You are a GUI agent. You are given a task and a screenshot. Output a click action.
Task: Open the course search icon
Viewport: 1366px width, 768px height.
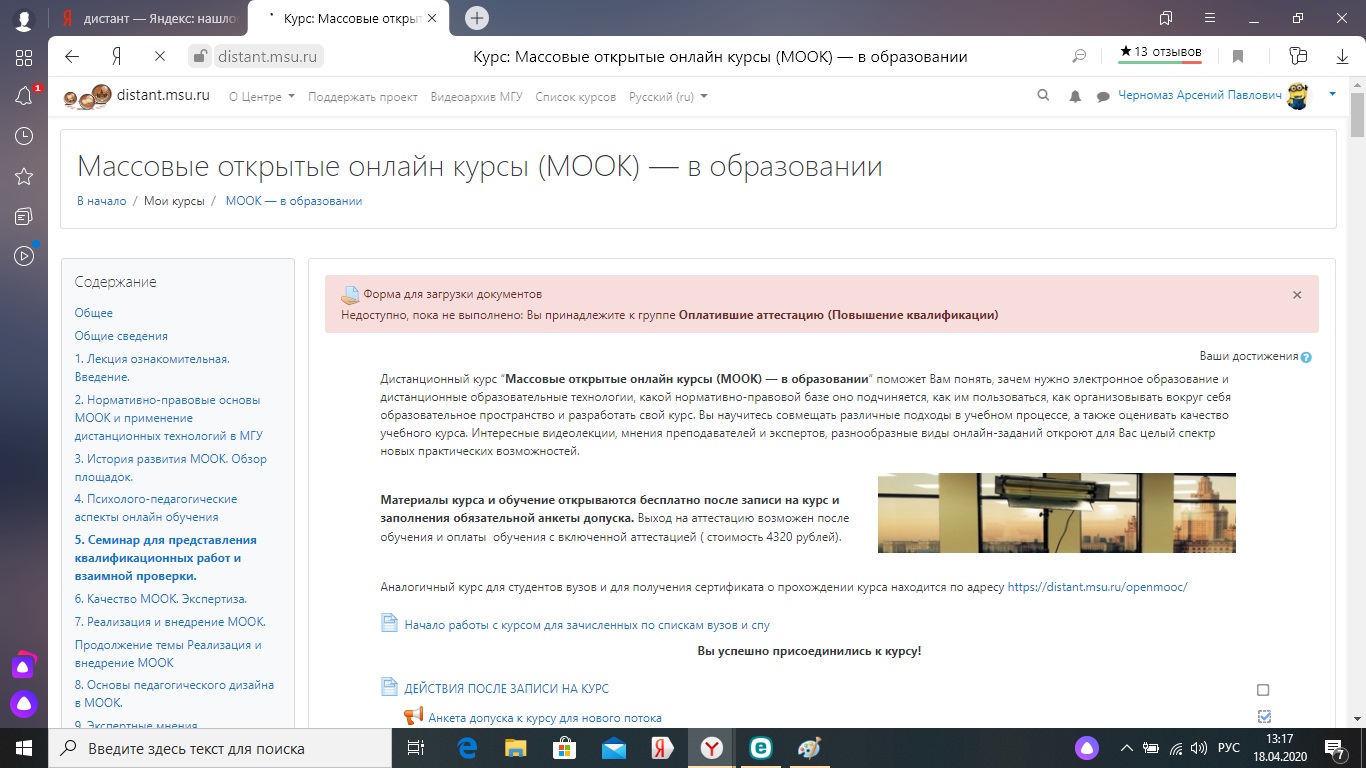pos(1043,95)
